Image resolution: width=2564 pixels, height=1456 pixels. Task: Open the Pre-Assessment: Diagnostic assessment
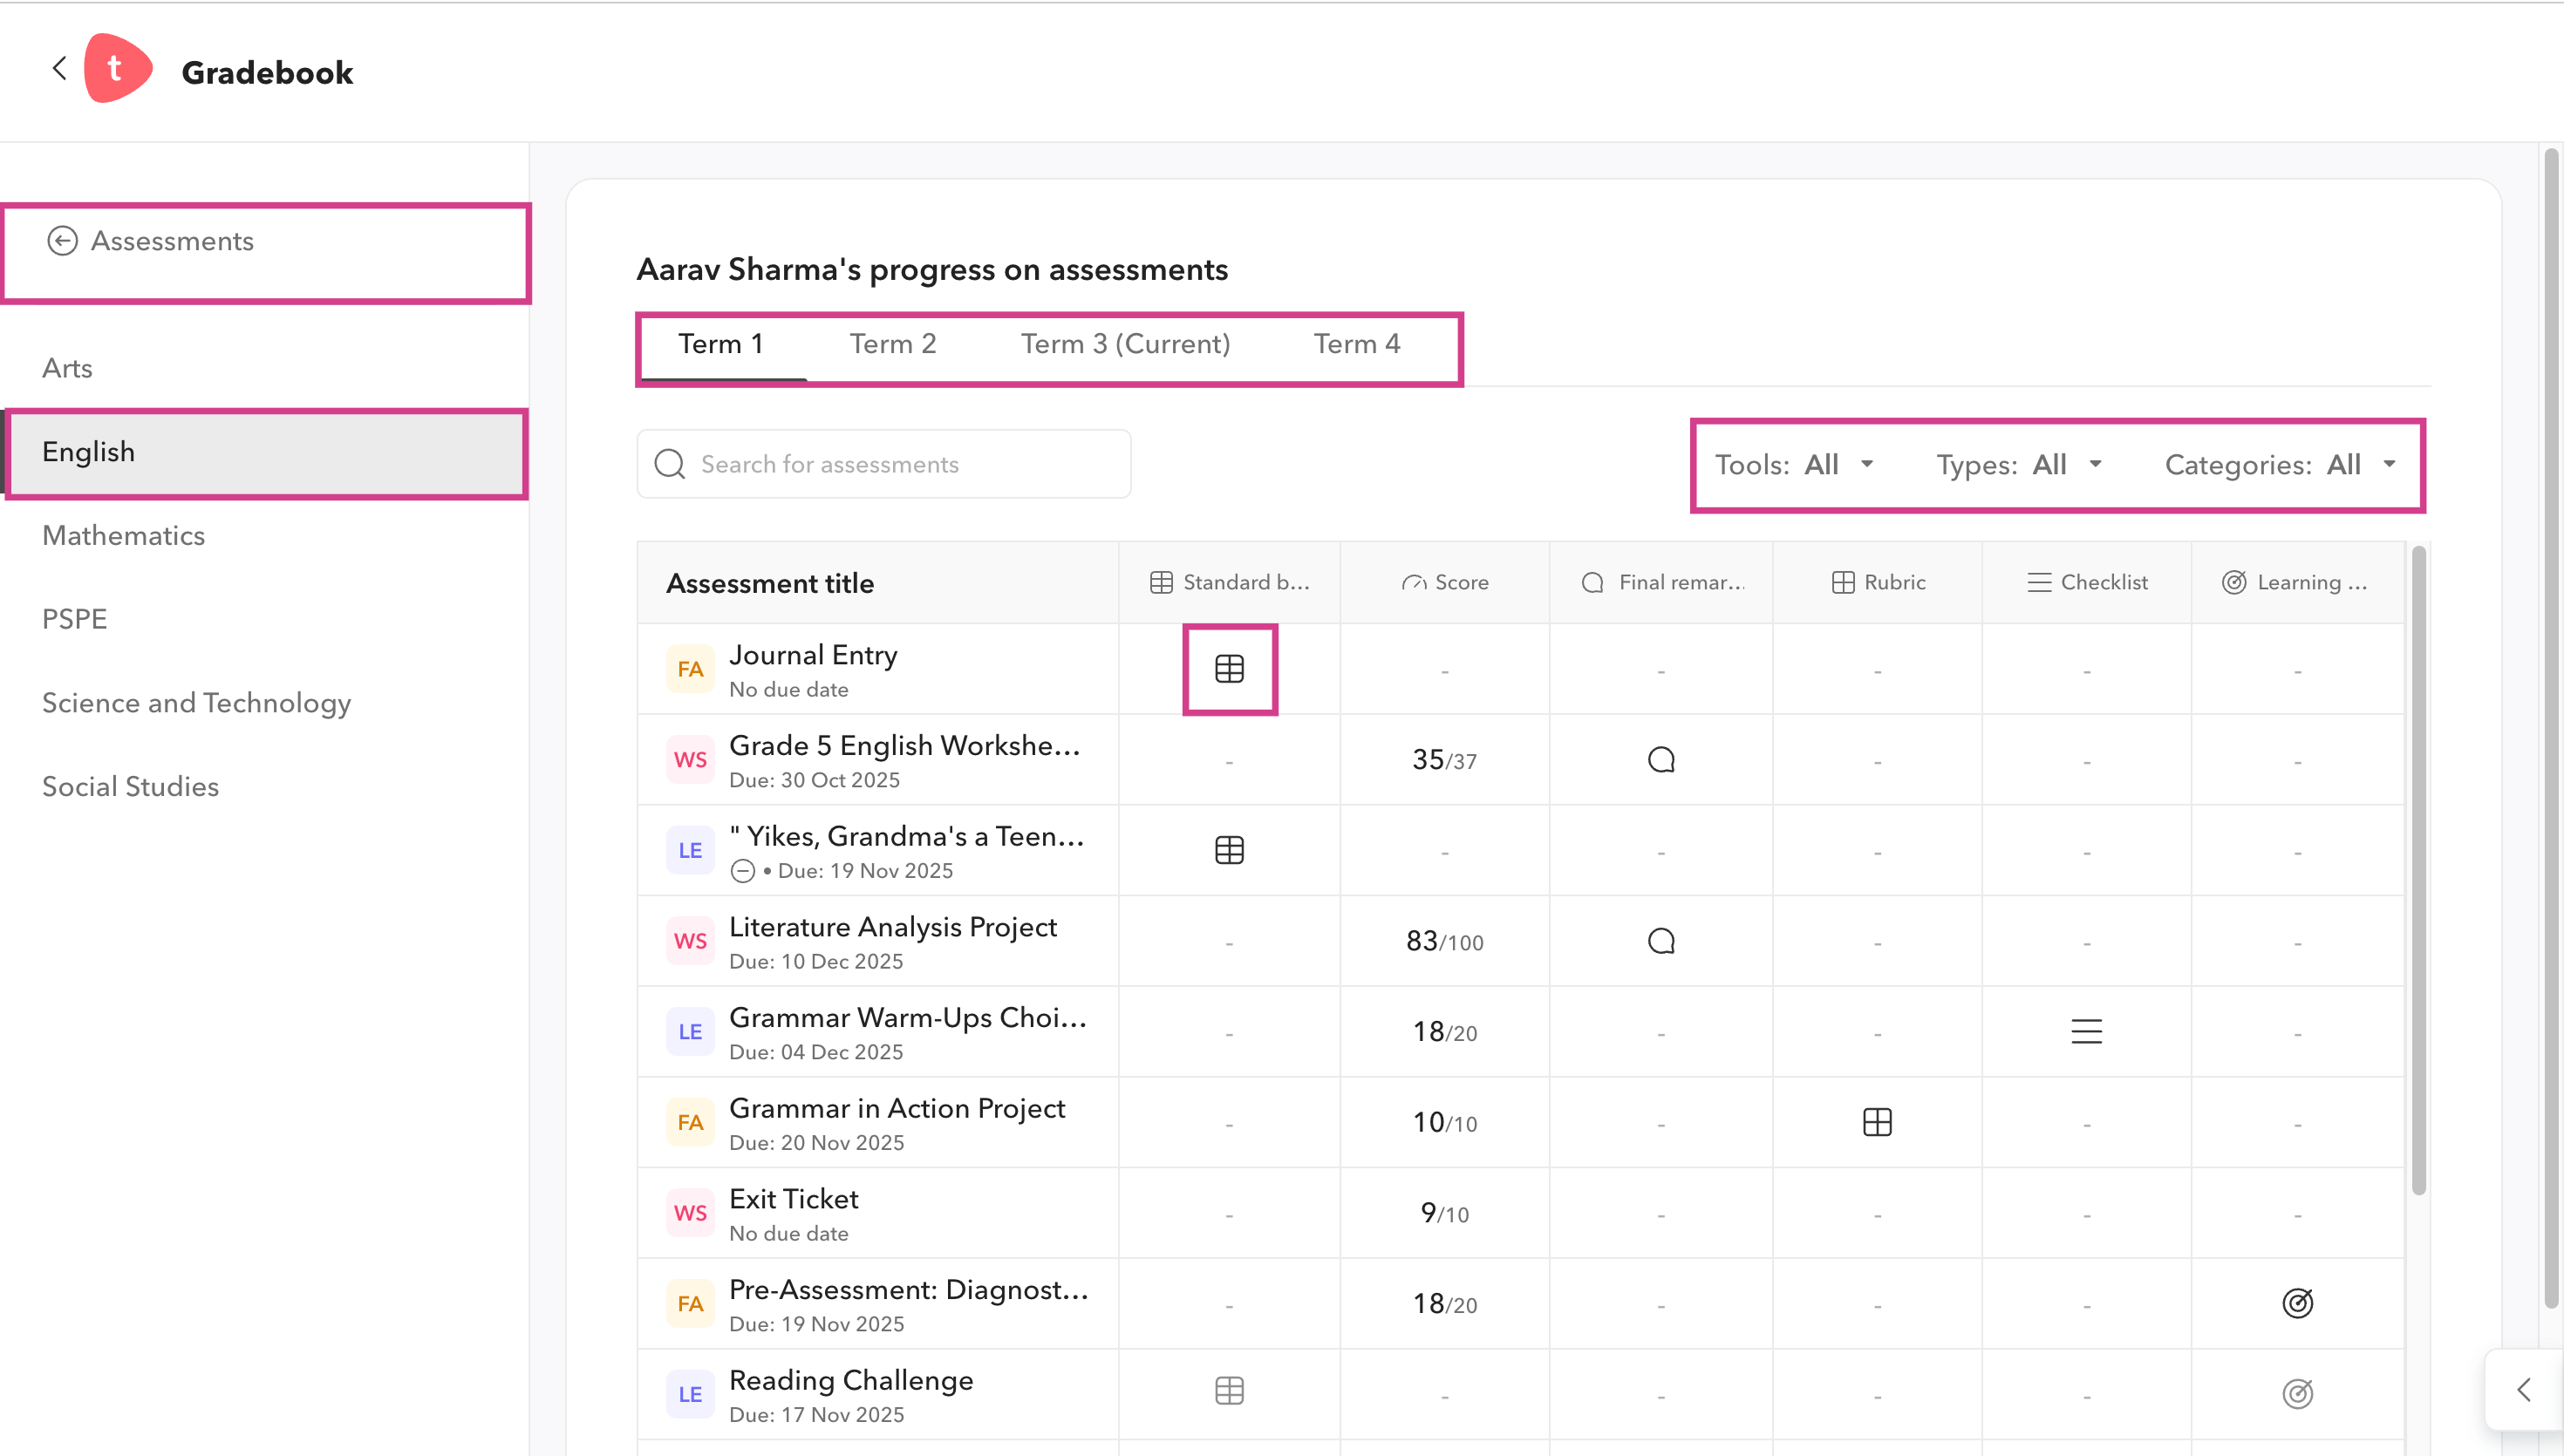(x=909, y=1289)
